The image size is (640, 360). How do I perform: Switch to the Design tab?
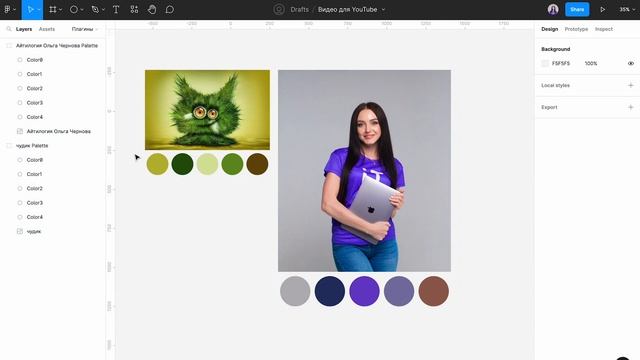(x=549, y=29)
